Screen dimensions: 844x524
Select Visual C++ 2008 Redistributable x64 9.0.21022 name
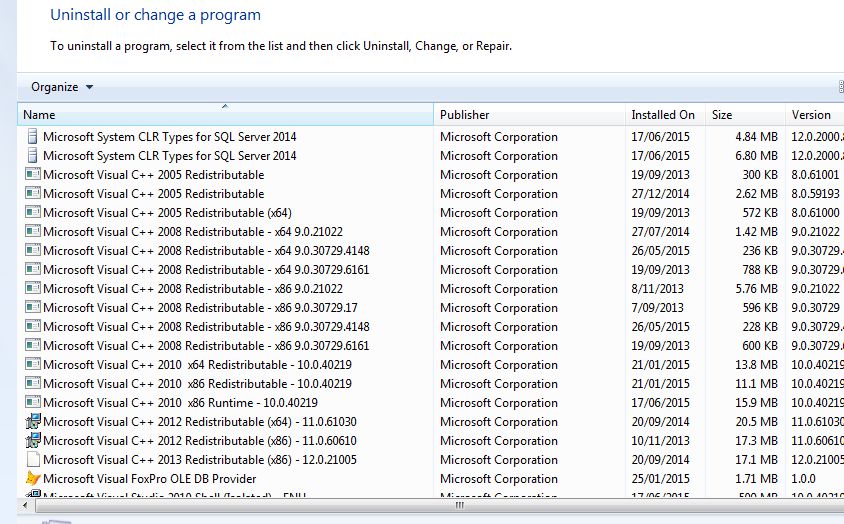click(193, 232)
